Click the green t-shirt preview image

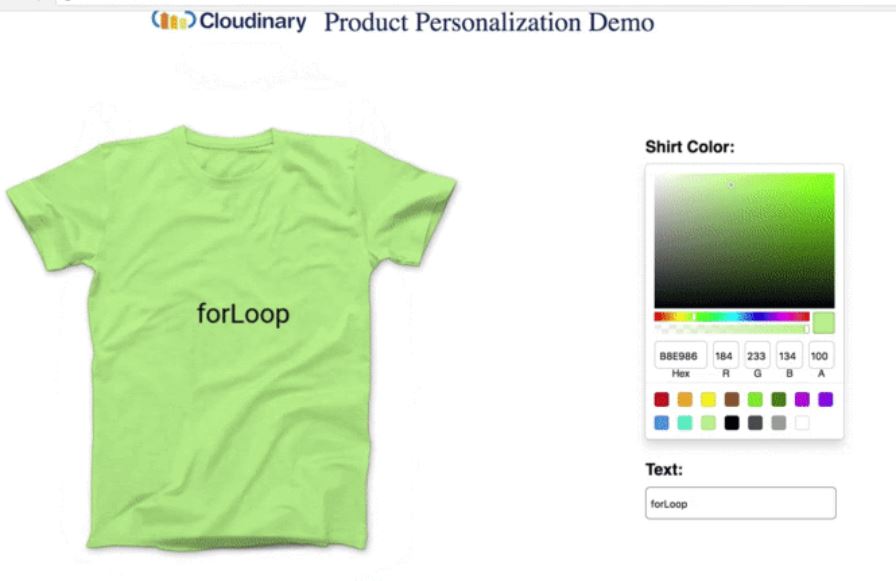click(231, 338)
